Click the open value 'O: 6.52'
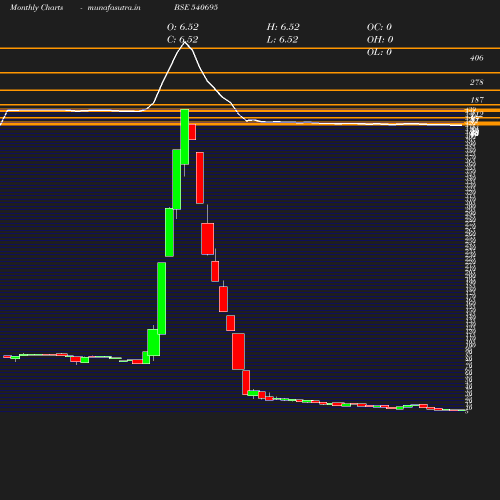This screenshot has height=500, width=500. [x=183, y=27]
